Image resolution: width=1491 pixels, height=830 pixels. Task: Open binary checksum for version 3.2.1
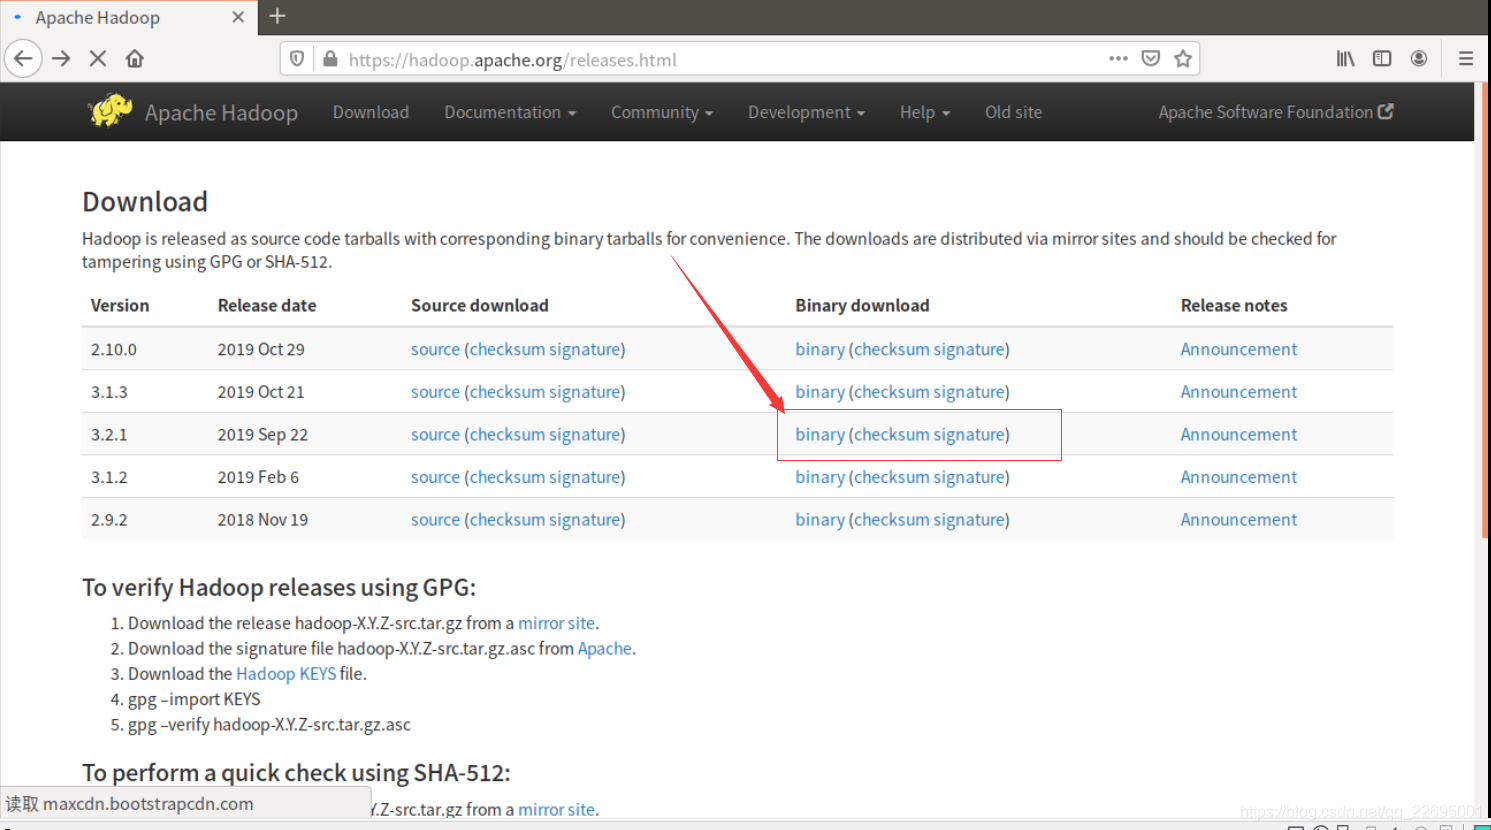(891, 434)
